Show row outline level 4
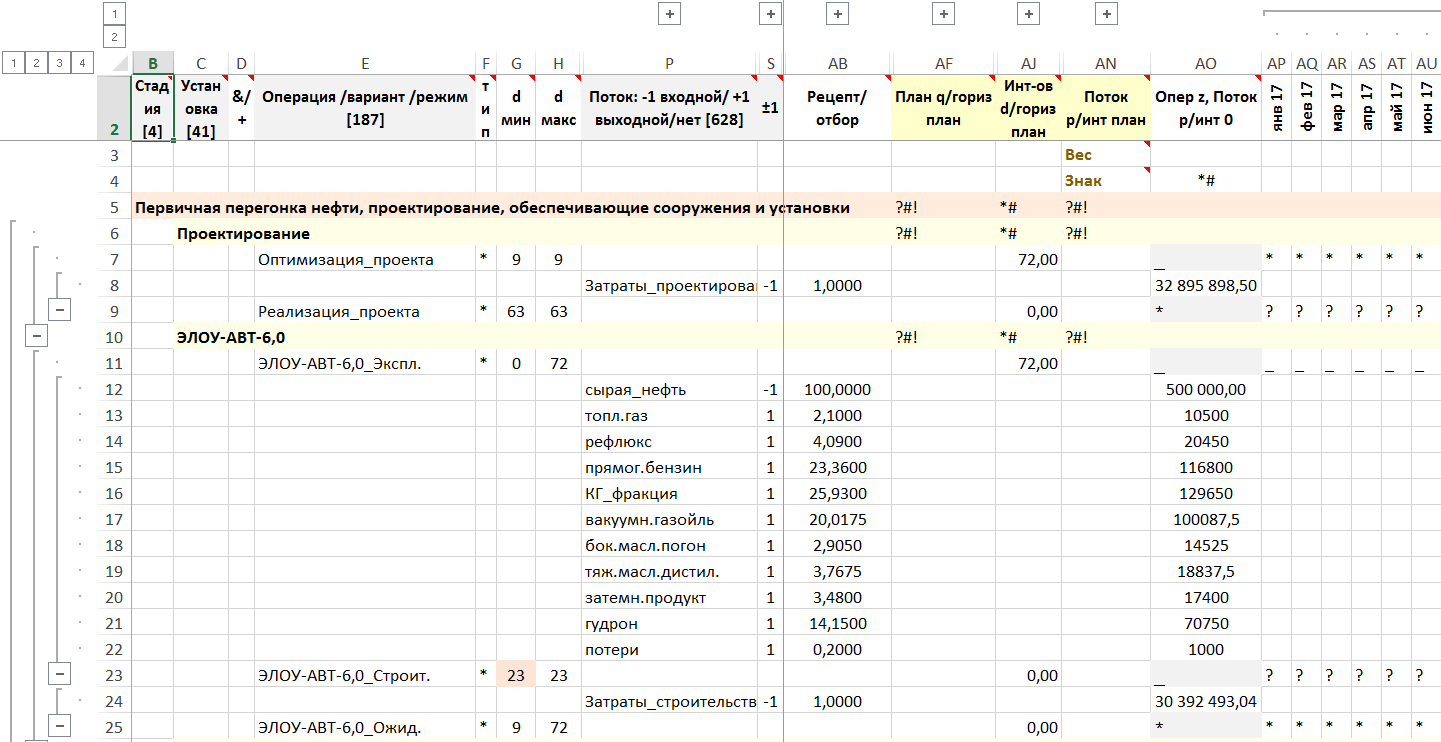The image size is (1441, 742). click(83, 64)
